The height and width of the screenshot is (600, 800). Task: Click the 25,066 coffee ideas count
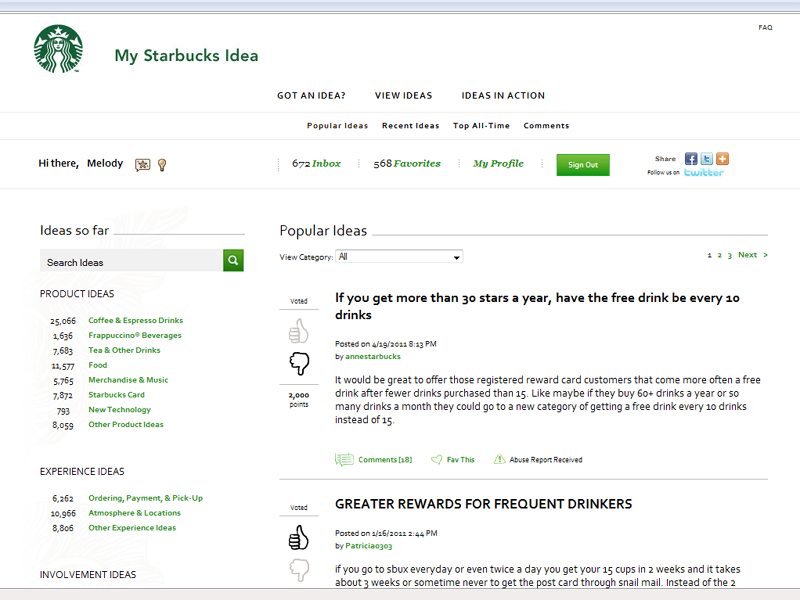click(x=63, y=321)
